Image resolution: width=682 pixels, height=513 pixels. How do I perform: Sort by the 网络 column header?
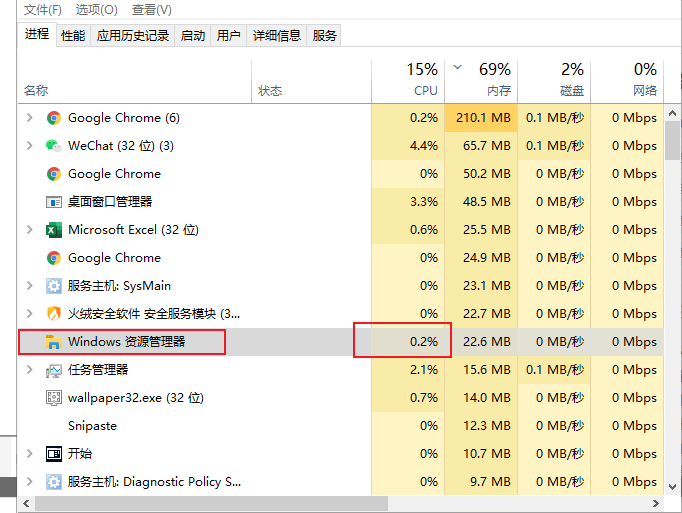(x=627, y=82)
